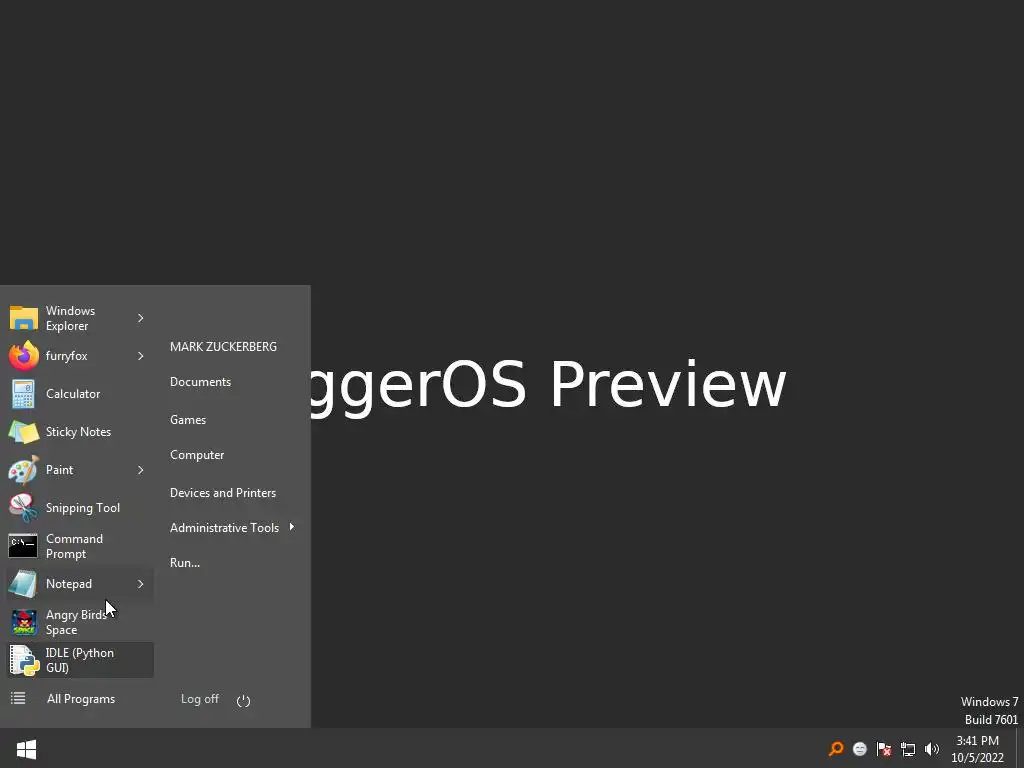The width and height of the screenshot is (1024, 768).
Task: Click the Sticky Notes label text
Action: 78,432
